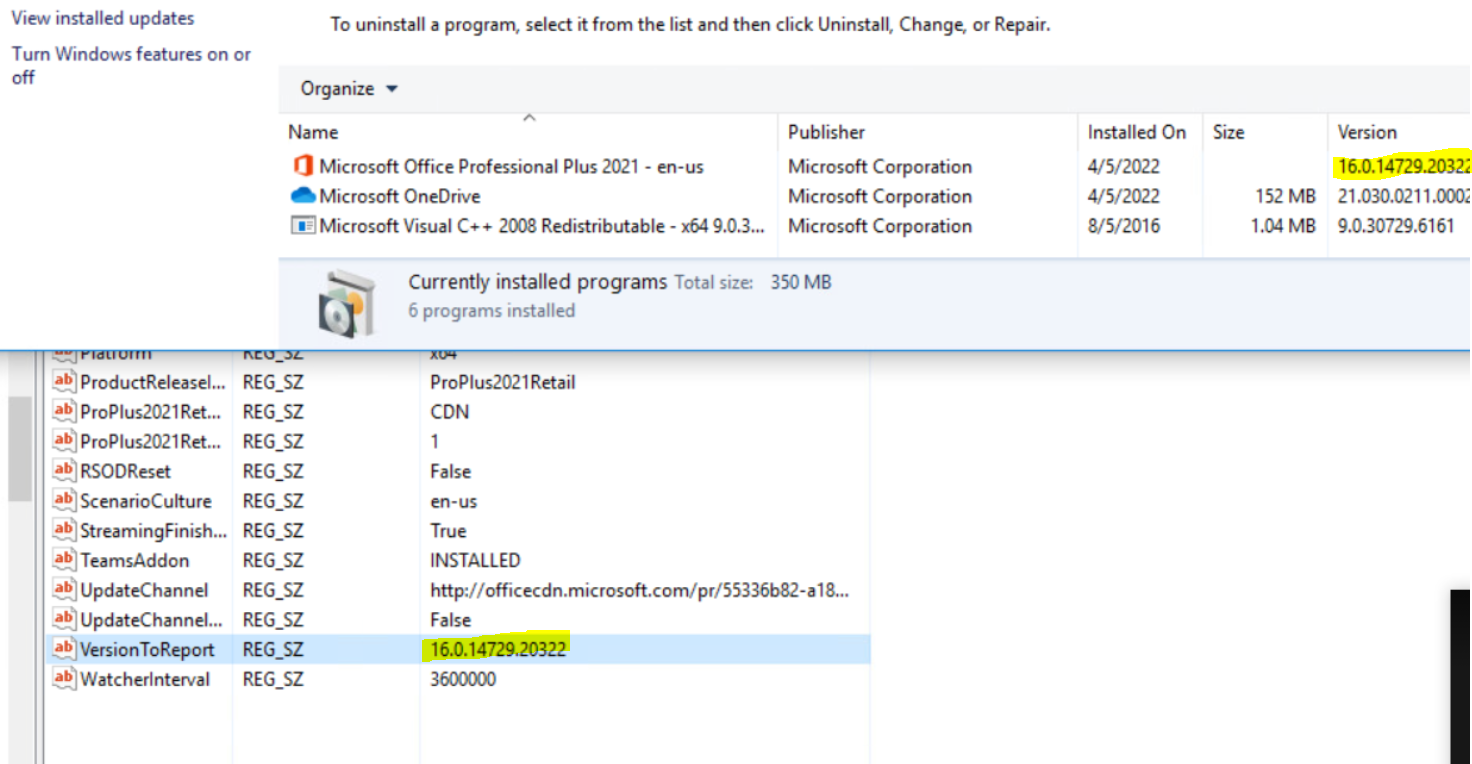Click the StreamingFinish... registry value icon

pyautogui.click(x=64, y=531)
